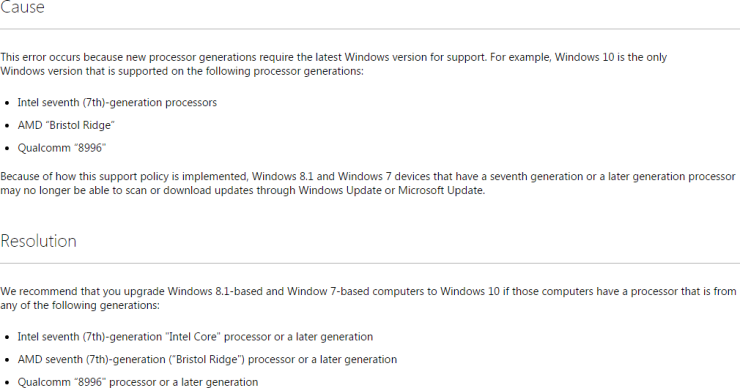Click the Intel seventh (7th)-generation processors list item

117,102
